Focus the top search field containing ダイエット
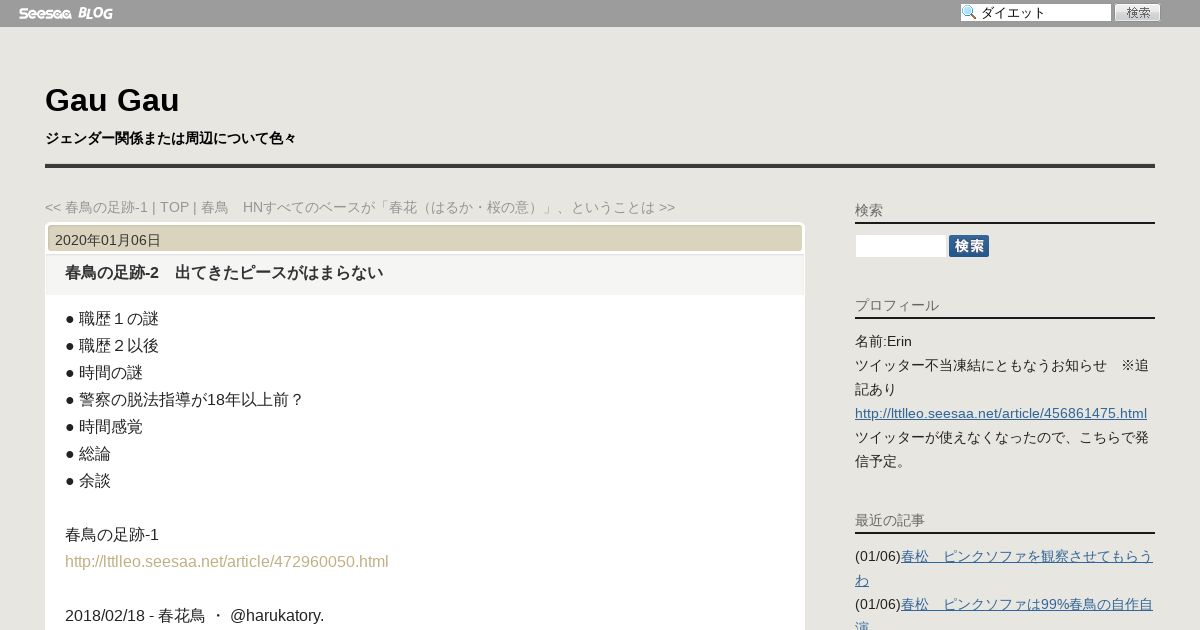Screen dimensions: 1200x630 coord(1036,12)
